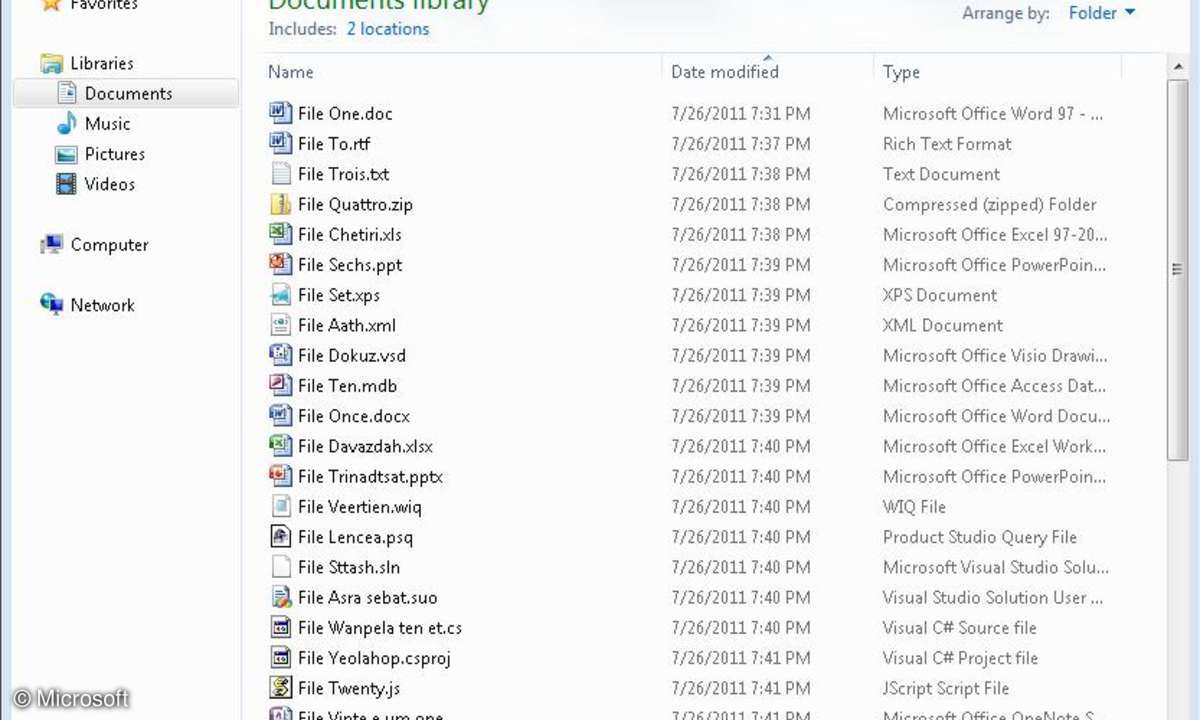The width and height of the screenshot is (1200, 720).
Task: Select the icon of File Veertien.wiq
Action: (x=281, y=506)
